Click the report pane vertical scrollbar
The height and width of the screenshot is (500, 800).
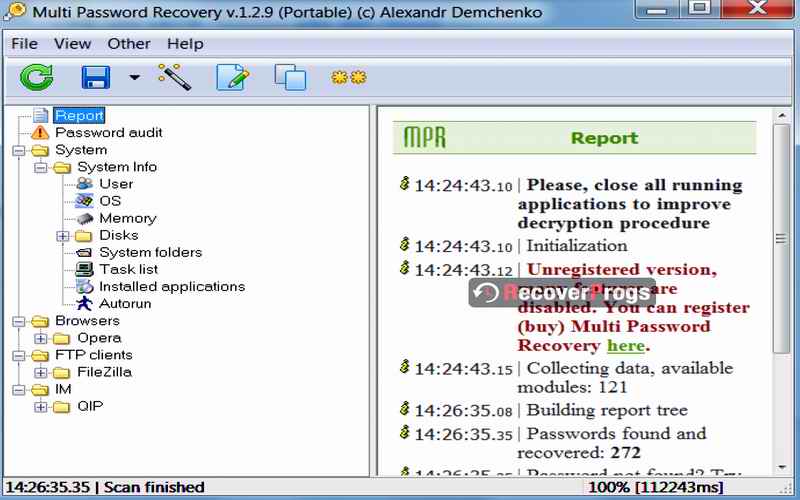[x=780, y=240]
